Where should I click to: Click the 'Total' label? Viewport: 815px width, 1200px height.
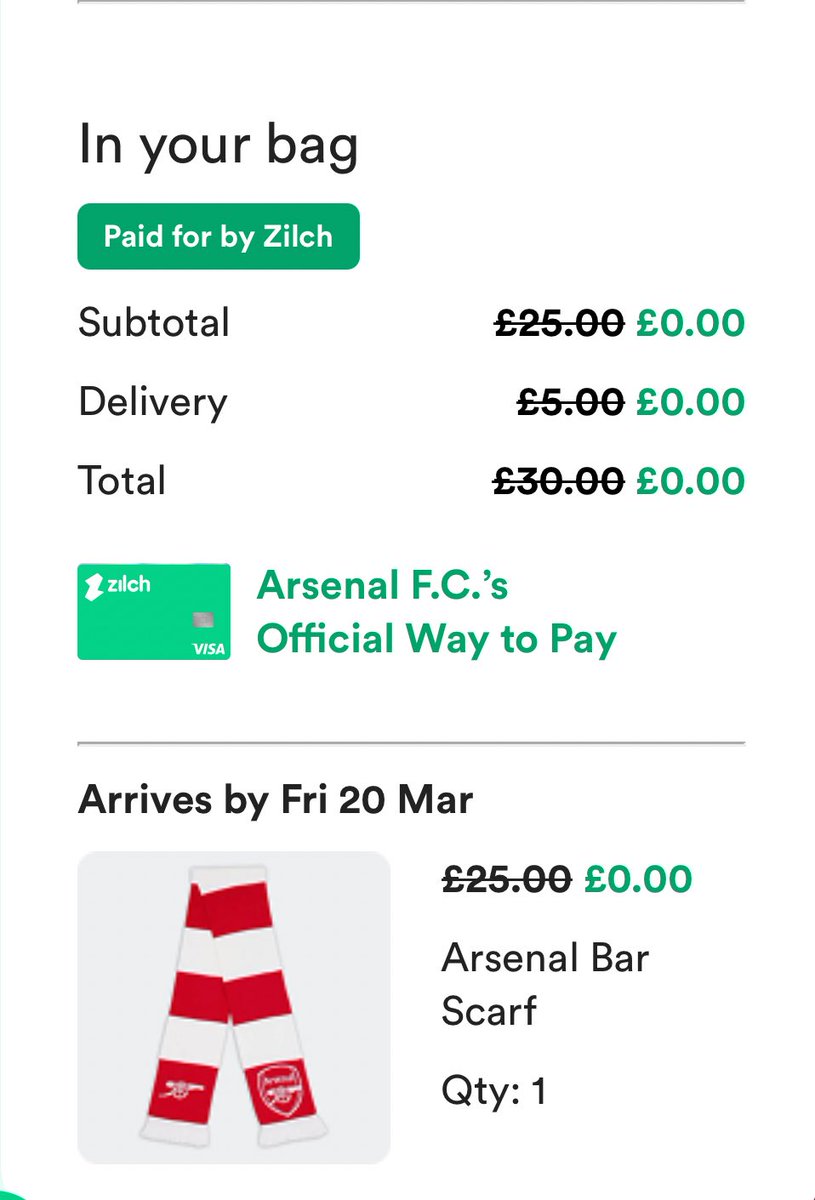(x=122, y=481)
